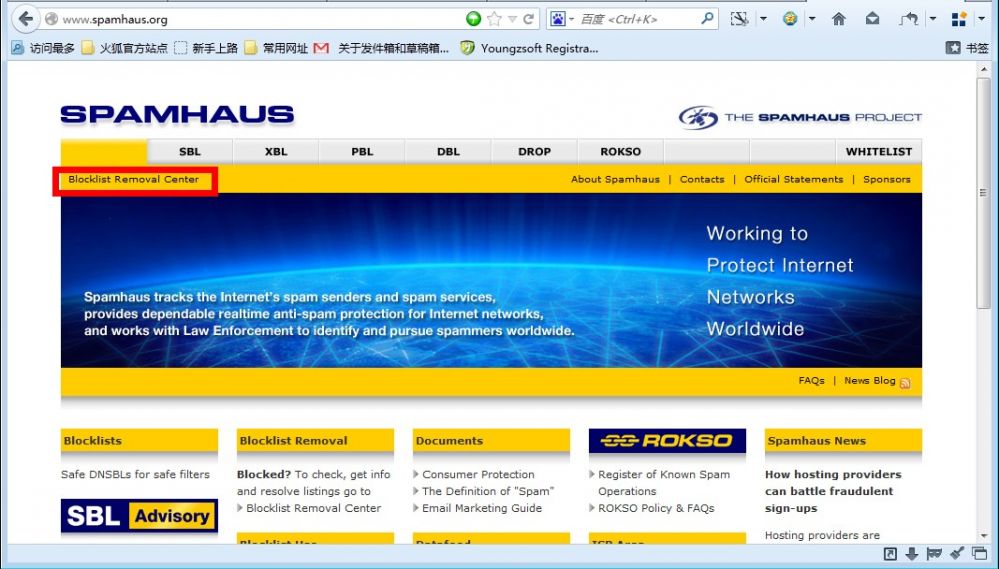Go back with the browser back arrow
Image resolution: width=999 pixels, height=569 pixels.
click(x=25, y=18)
